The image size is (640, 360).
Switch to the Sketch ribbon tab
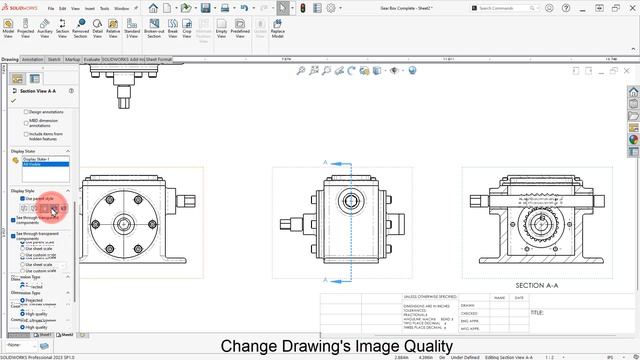[x=54, y=60]
